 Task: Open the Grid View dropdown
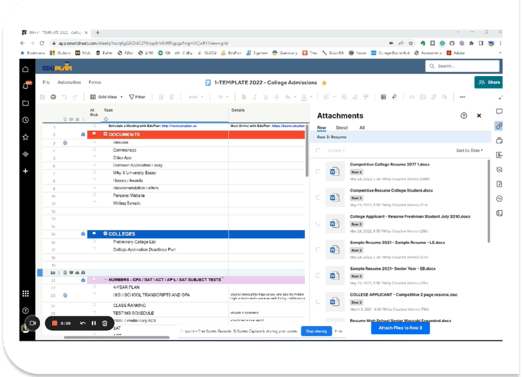(x=107, y=97)
